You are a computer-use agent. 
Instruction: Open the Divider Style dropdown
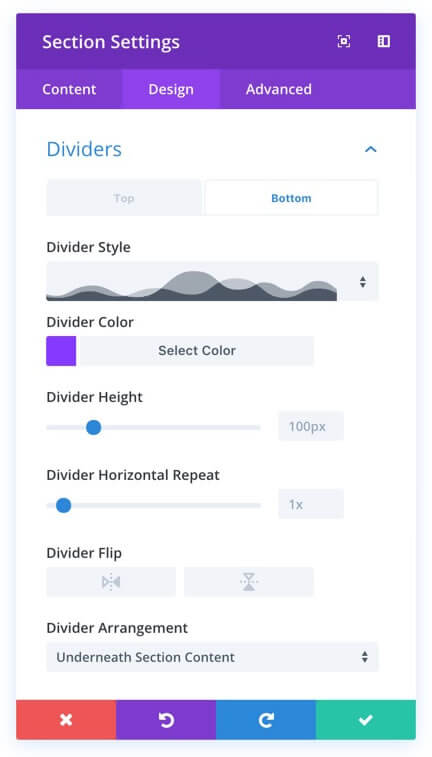(212, 281)
